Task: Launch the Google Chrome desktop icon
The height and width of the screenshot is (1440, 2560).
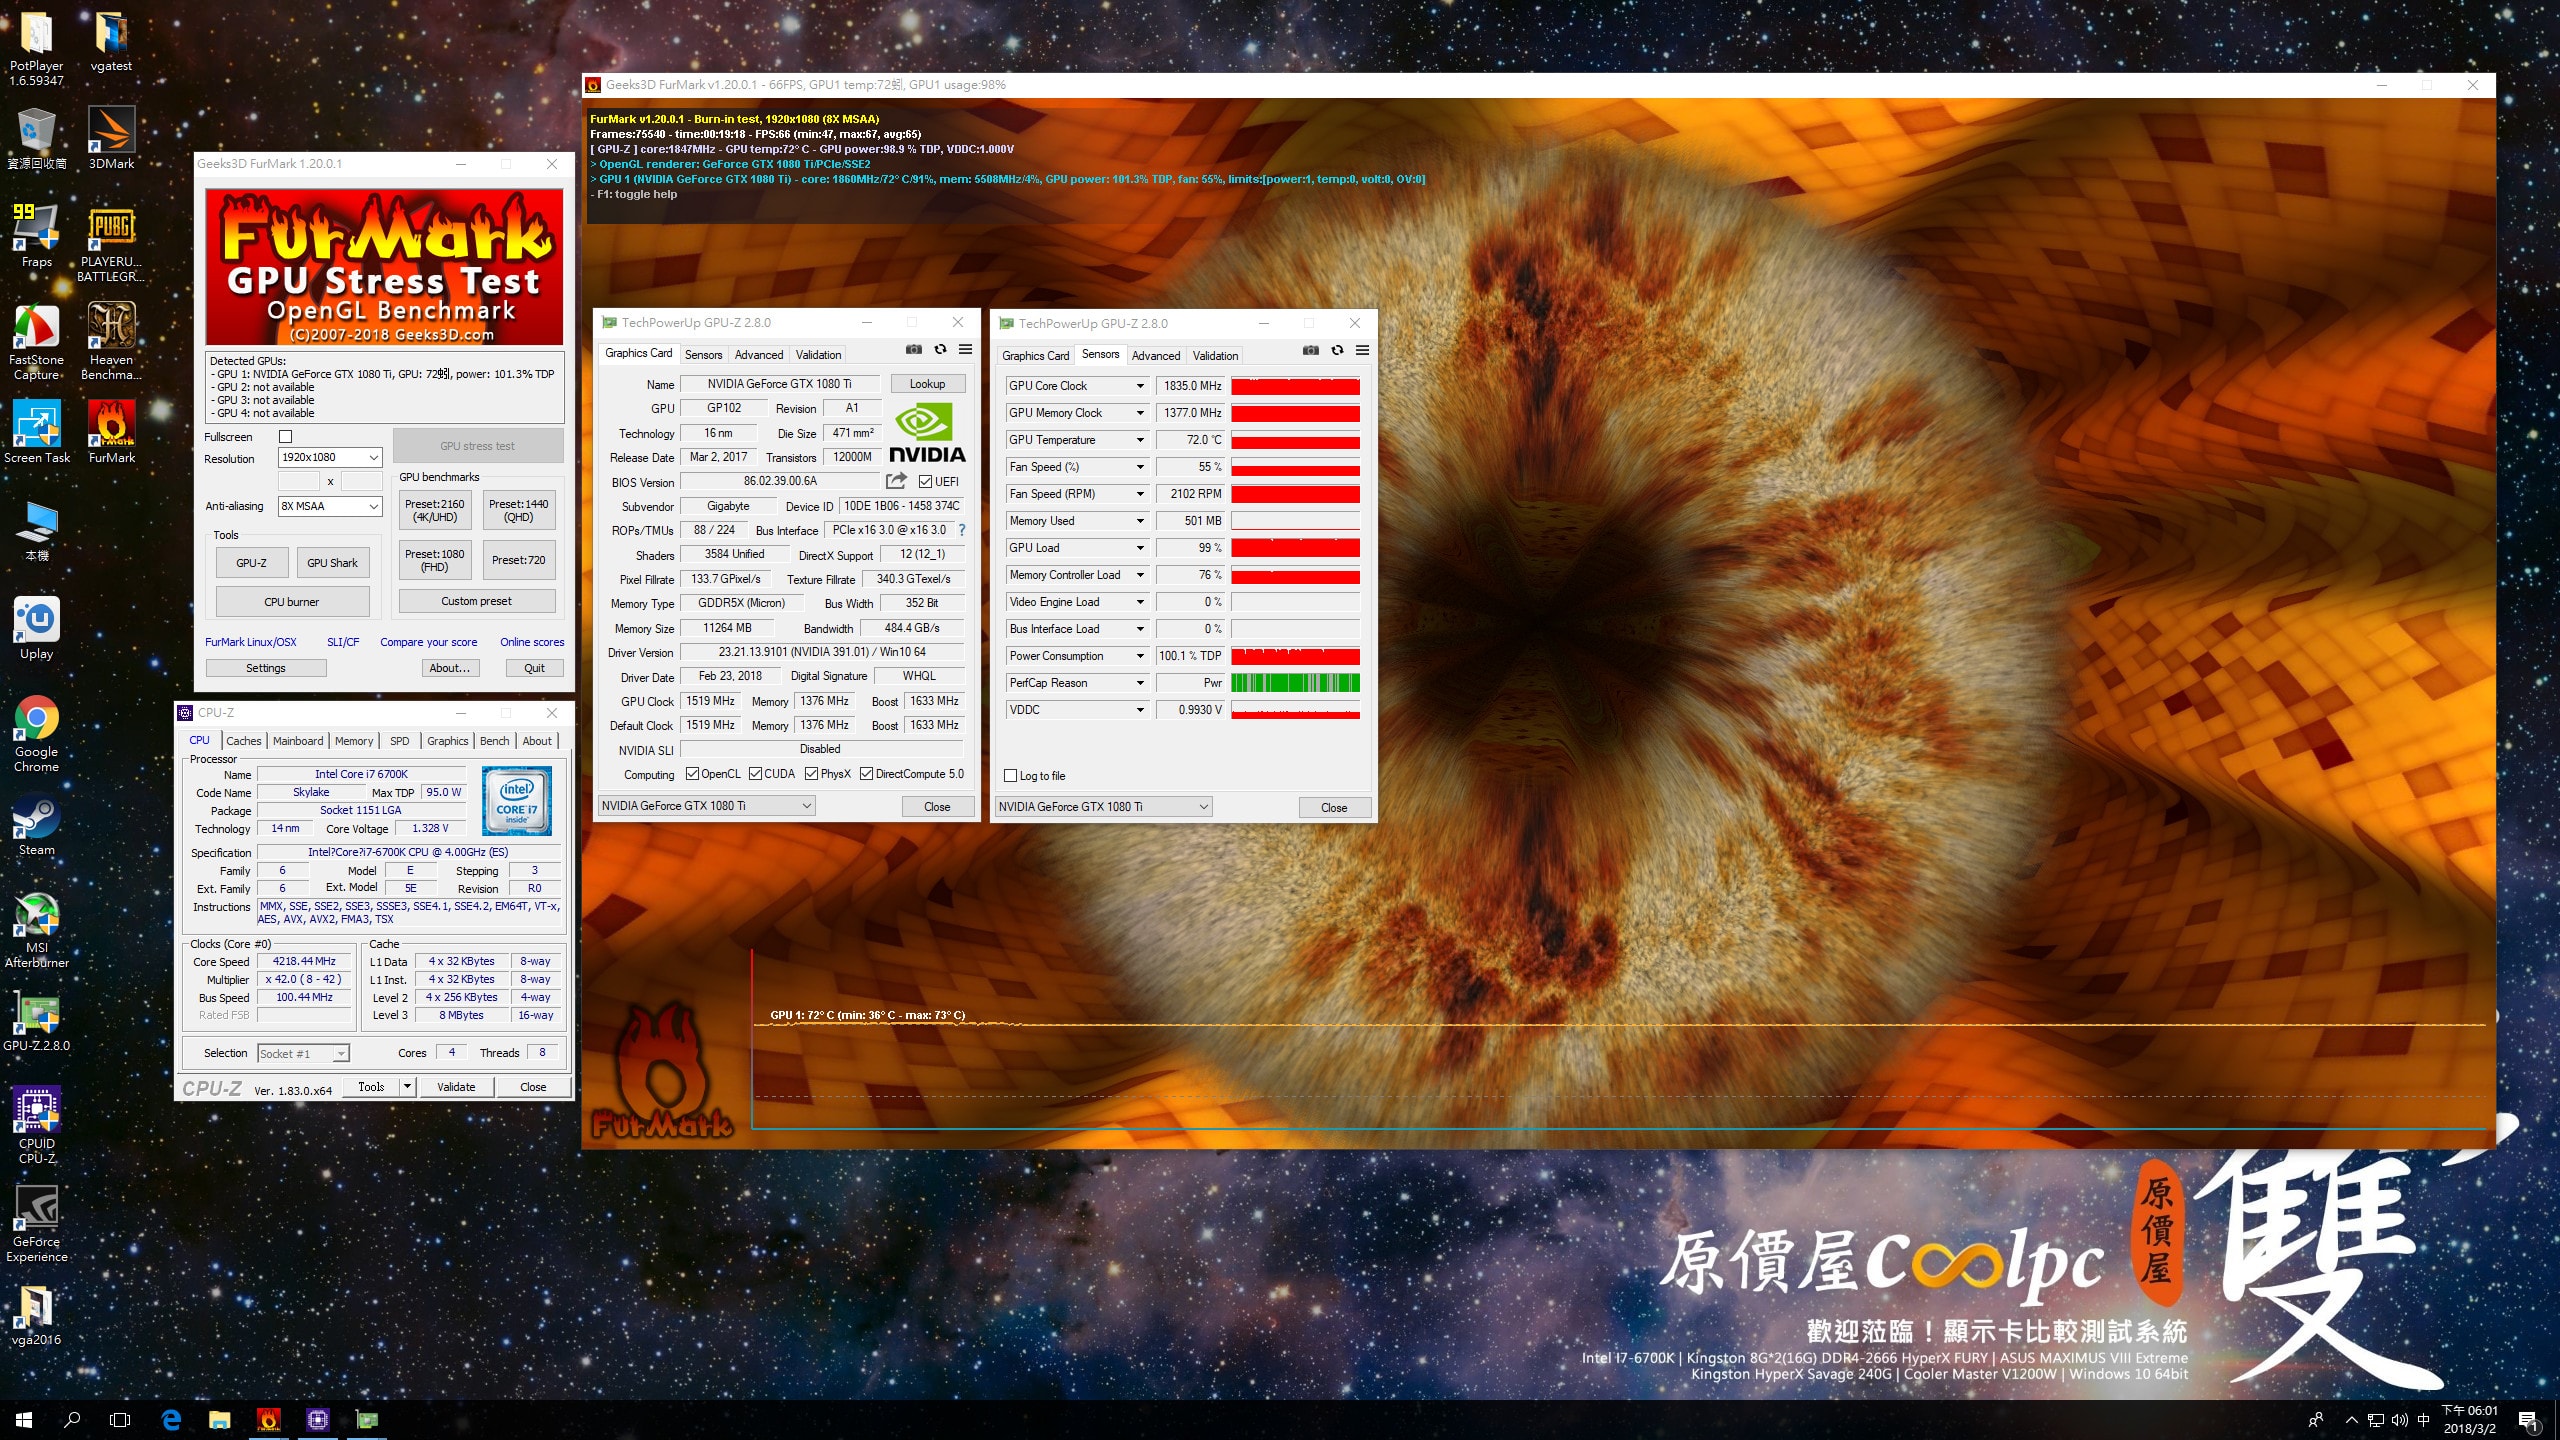Action: 37,734
